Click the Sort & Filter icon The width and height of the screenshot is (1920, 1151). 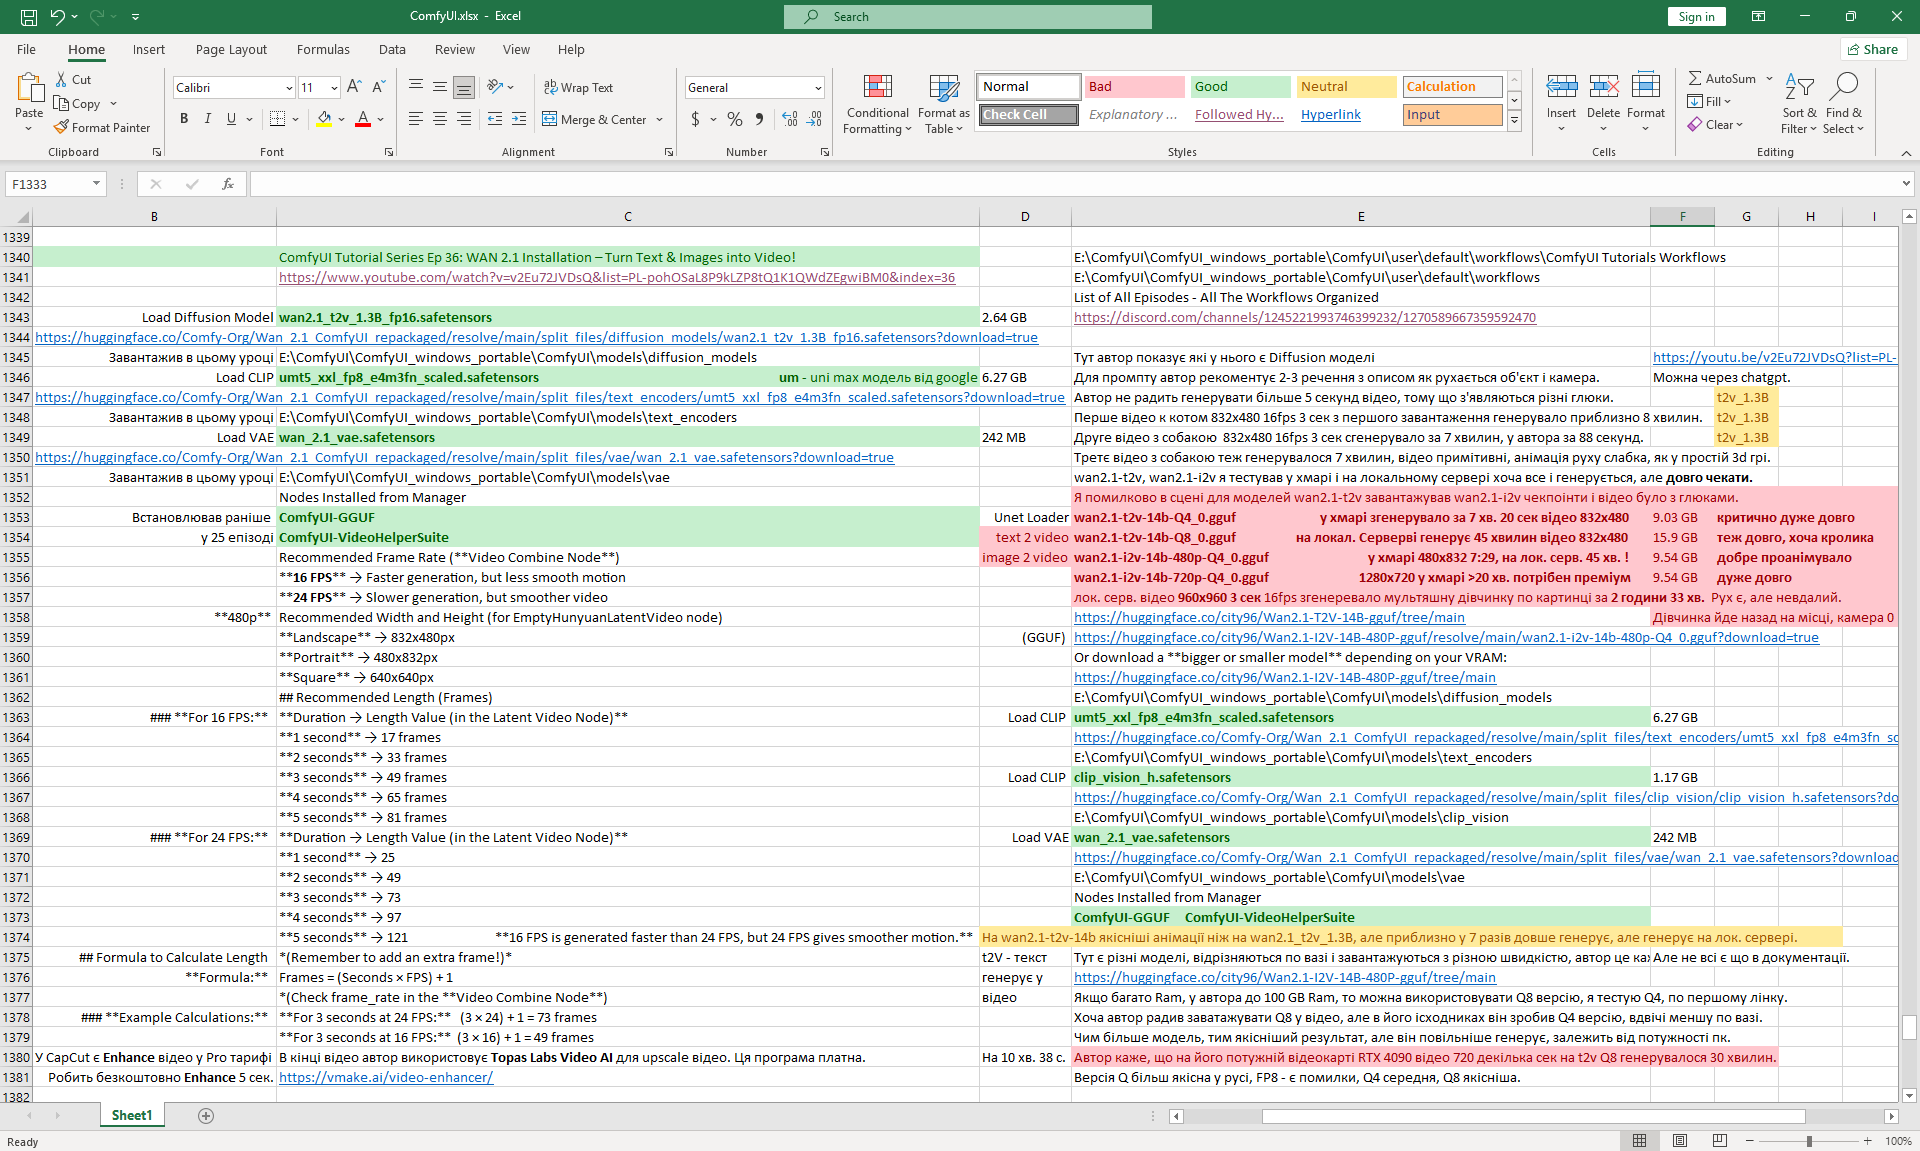(x=1798, y=87)
